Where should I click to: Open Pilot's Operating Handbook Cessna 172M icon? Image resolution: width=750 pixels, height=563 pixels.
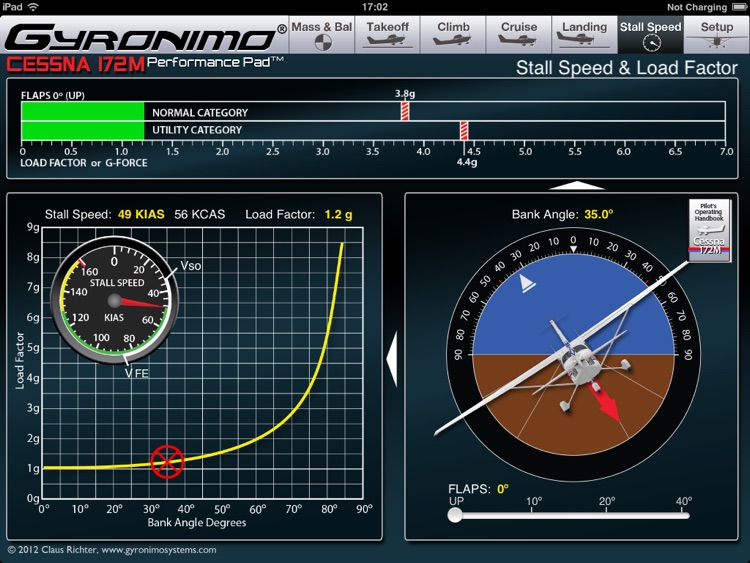point(709,230)
